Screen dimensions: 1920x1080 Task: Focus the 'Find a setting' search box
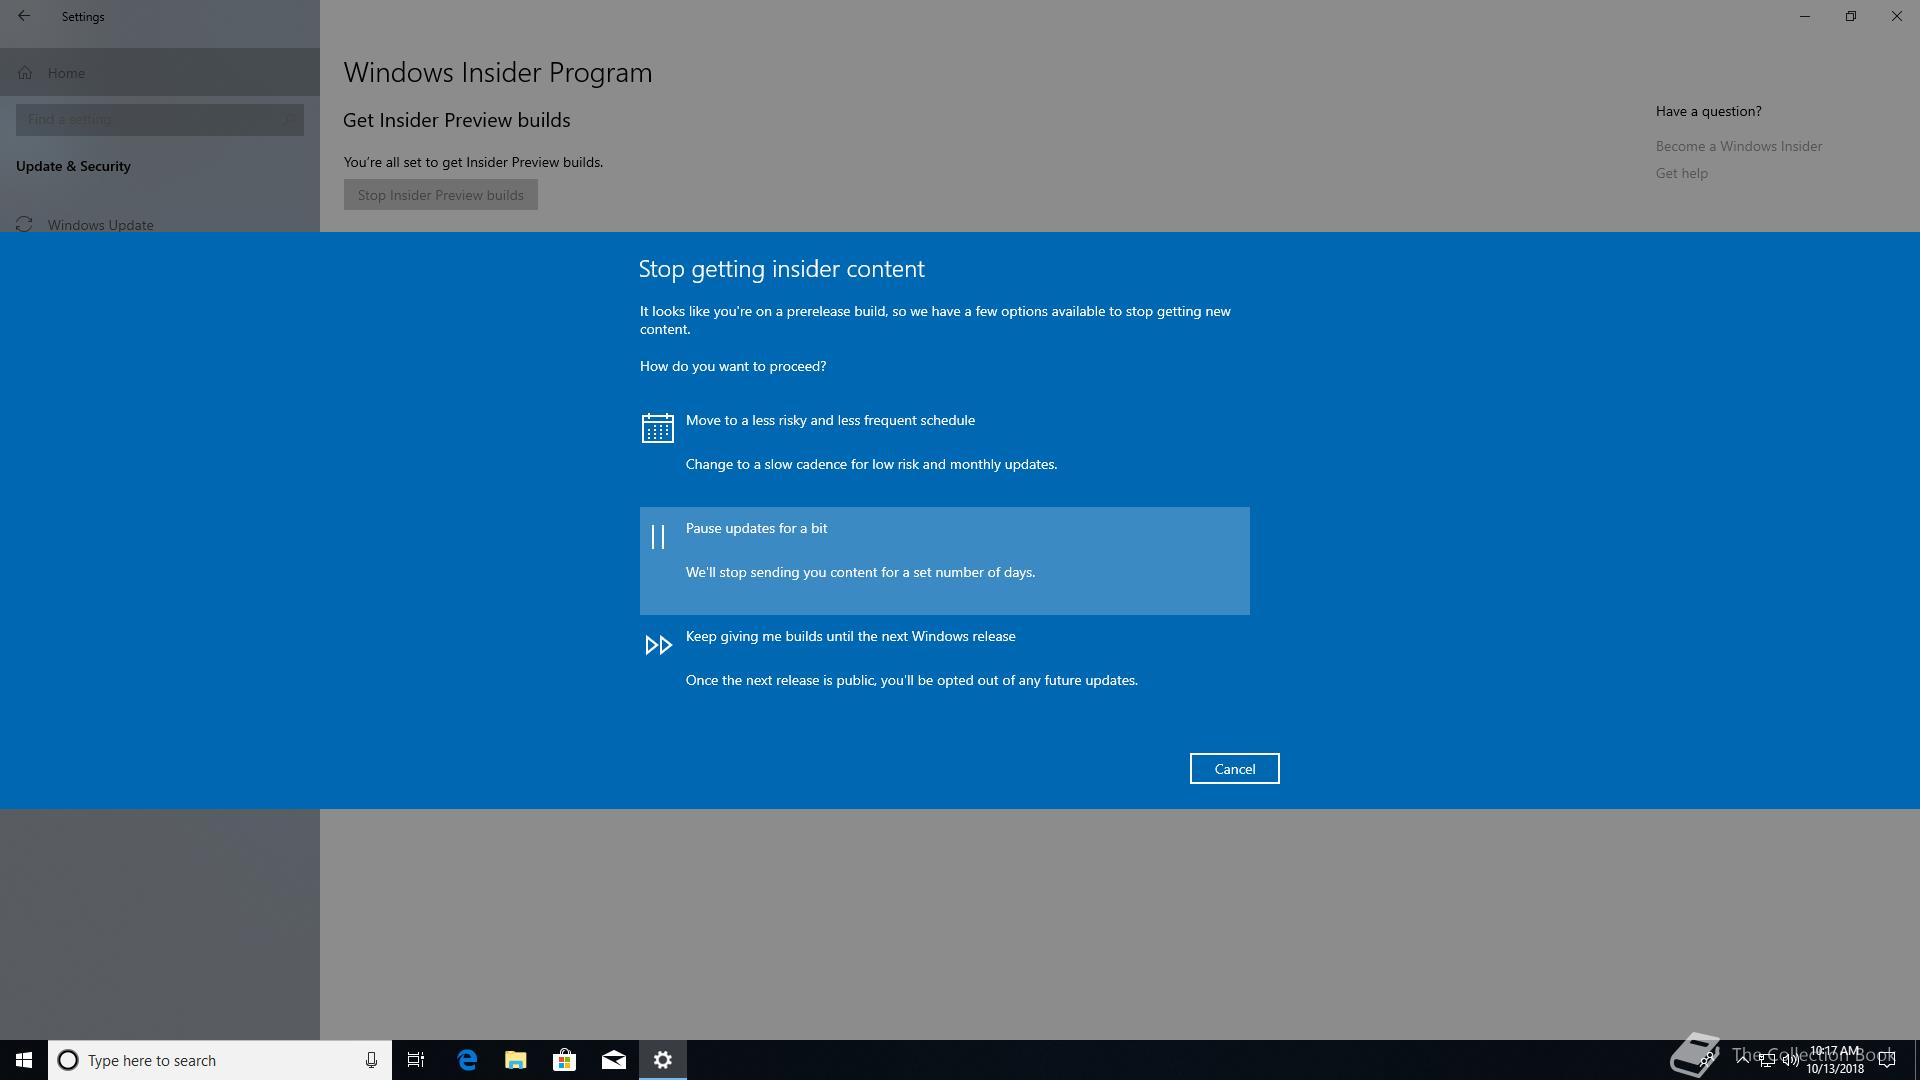click(x=160, y=119)
